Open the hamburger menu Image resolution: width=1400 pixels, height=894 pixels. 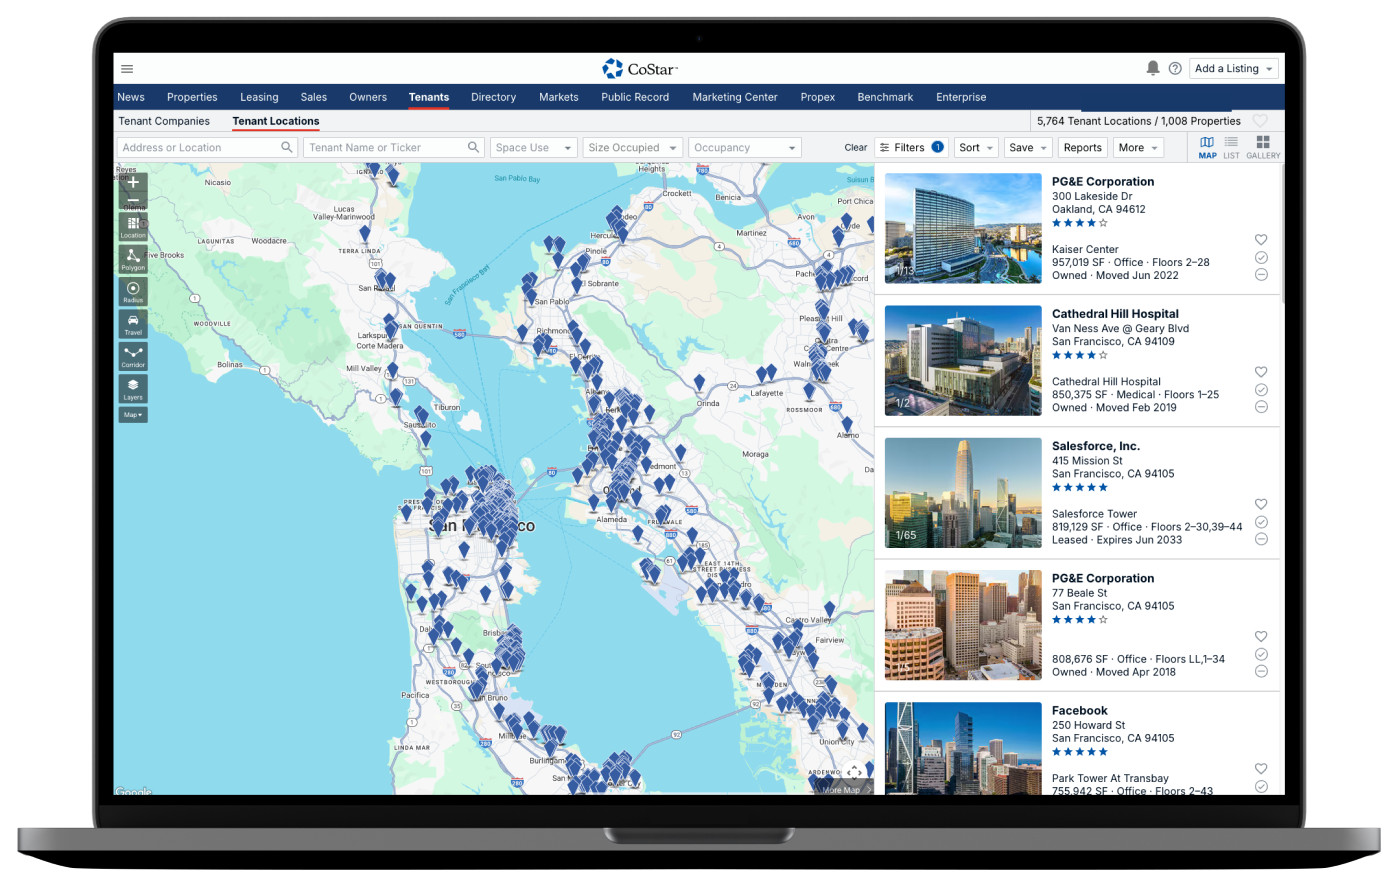tap(127, 69)
